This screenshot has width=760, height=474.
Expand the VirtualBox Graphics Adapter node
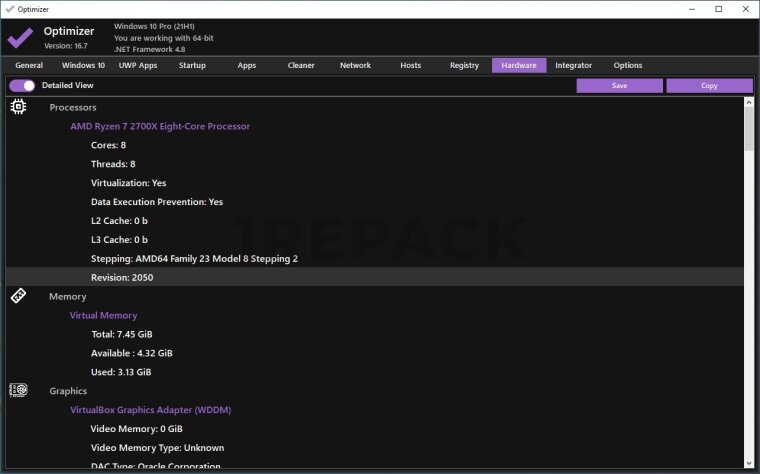pyautogui.click(x=150, y=410)
